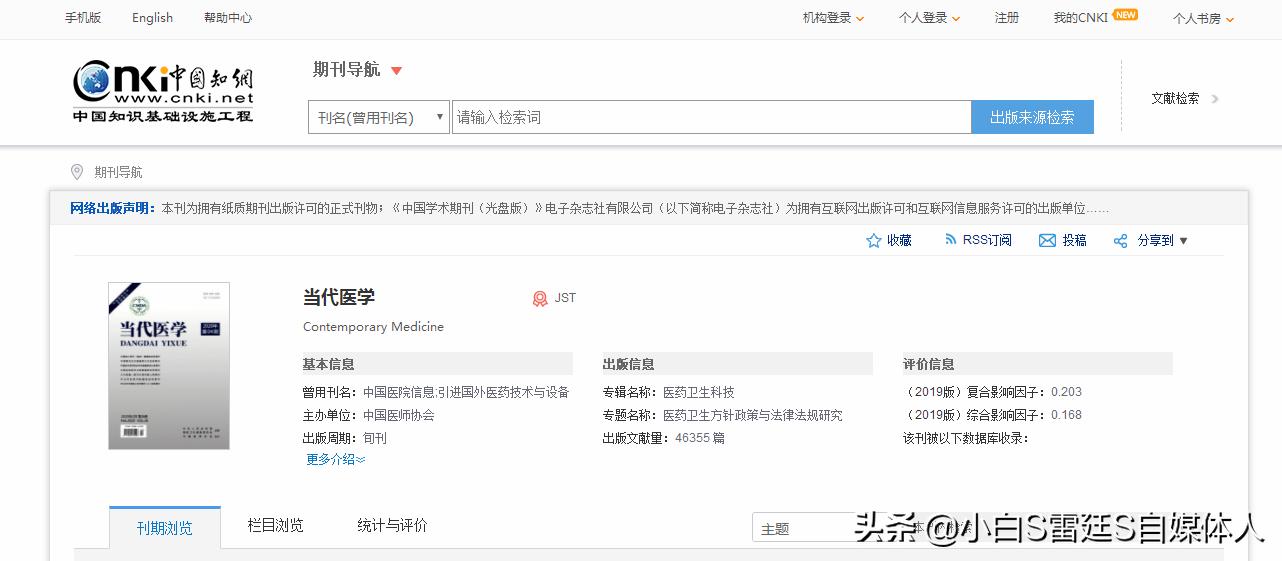The height and width of the screenshot is (561, 1282).
Task: Click the 综合影响因子 0.168 value
Action: coord(1066,415)
